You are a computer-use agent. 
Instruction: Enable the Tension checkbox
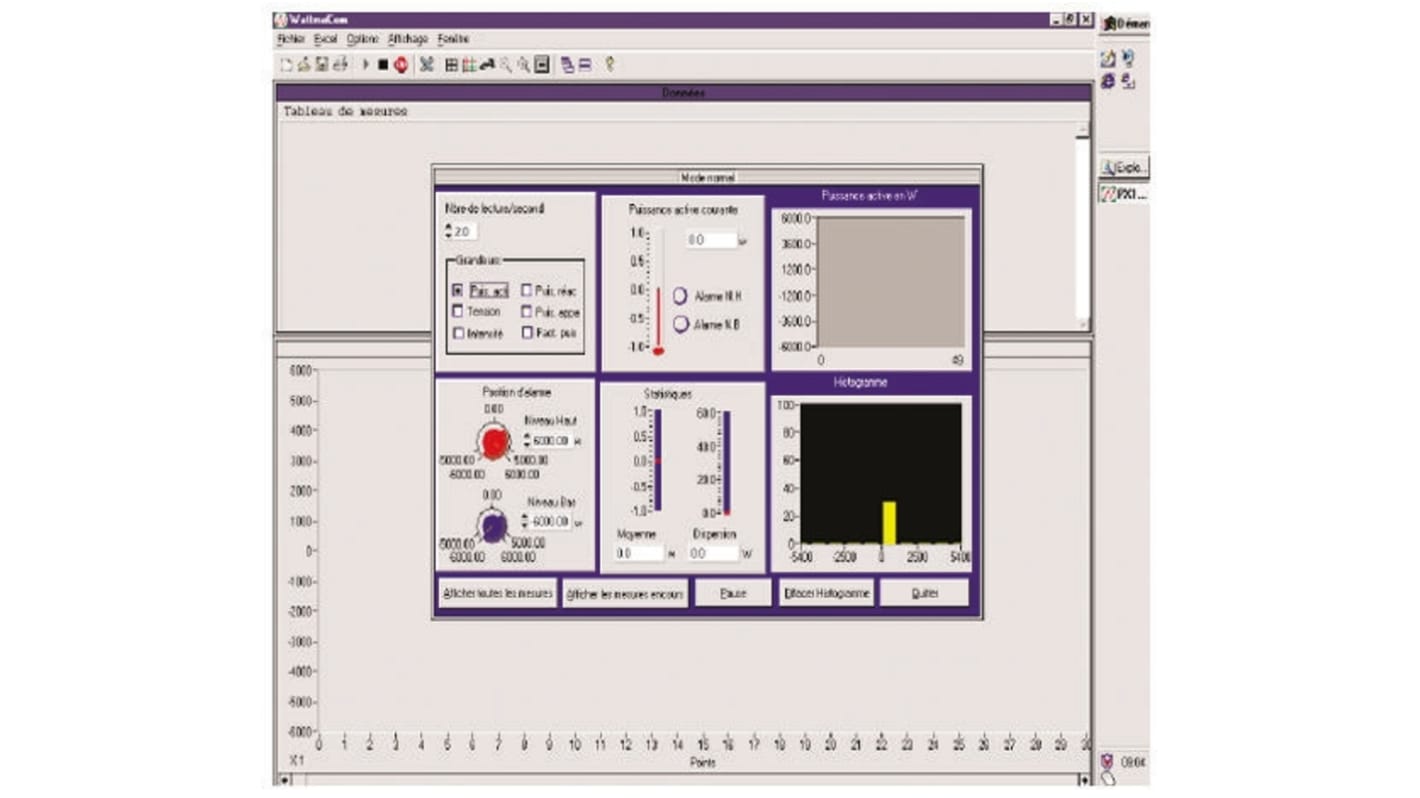[x=458, y=311]
